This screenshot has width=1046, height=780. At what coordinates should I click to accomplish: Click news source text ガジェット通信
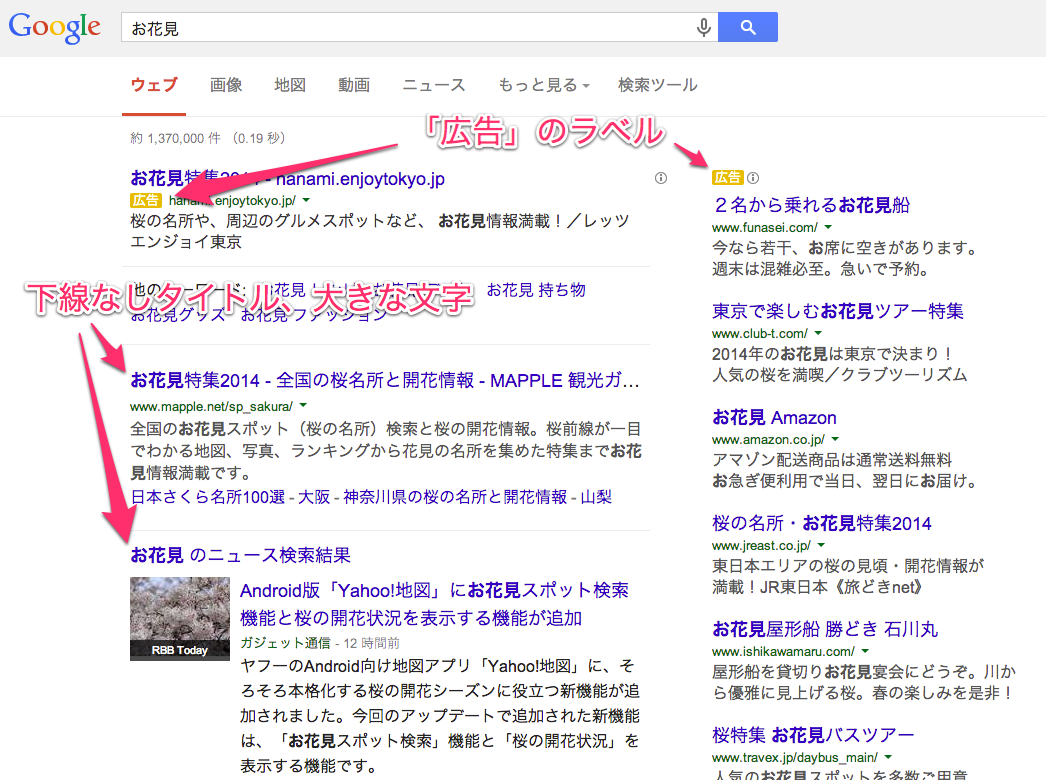tap(285, 643)
